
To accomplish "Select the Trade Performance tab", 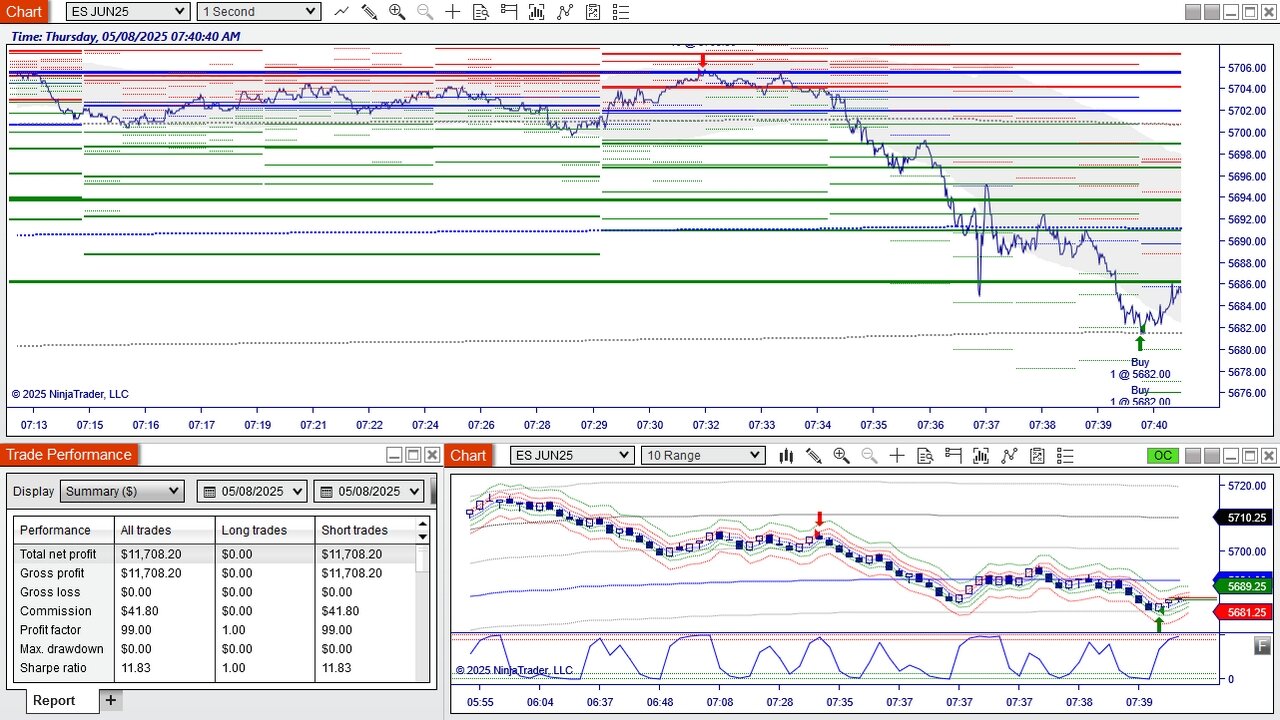I will 69,455.
